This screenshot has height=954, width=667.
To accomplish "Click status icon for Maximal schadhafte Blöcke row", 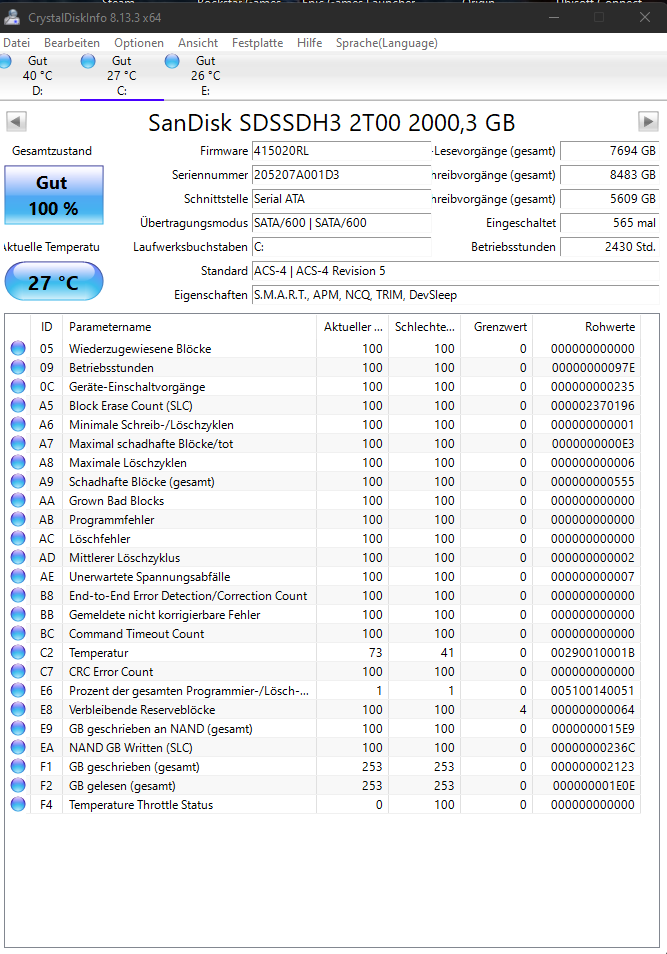I will (x=18, y=443).
